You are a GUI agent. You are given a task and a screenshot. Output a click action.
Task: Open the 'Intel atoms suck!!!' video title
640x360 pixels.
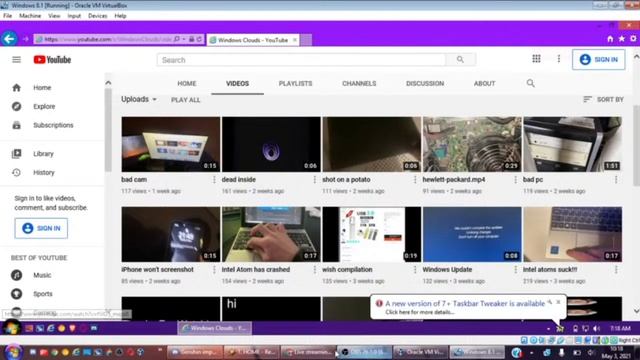click(550, 269)
